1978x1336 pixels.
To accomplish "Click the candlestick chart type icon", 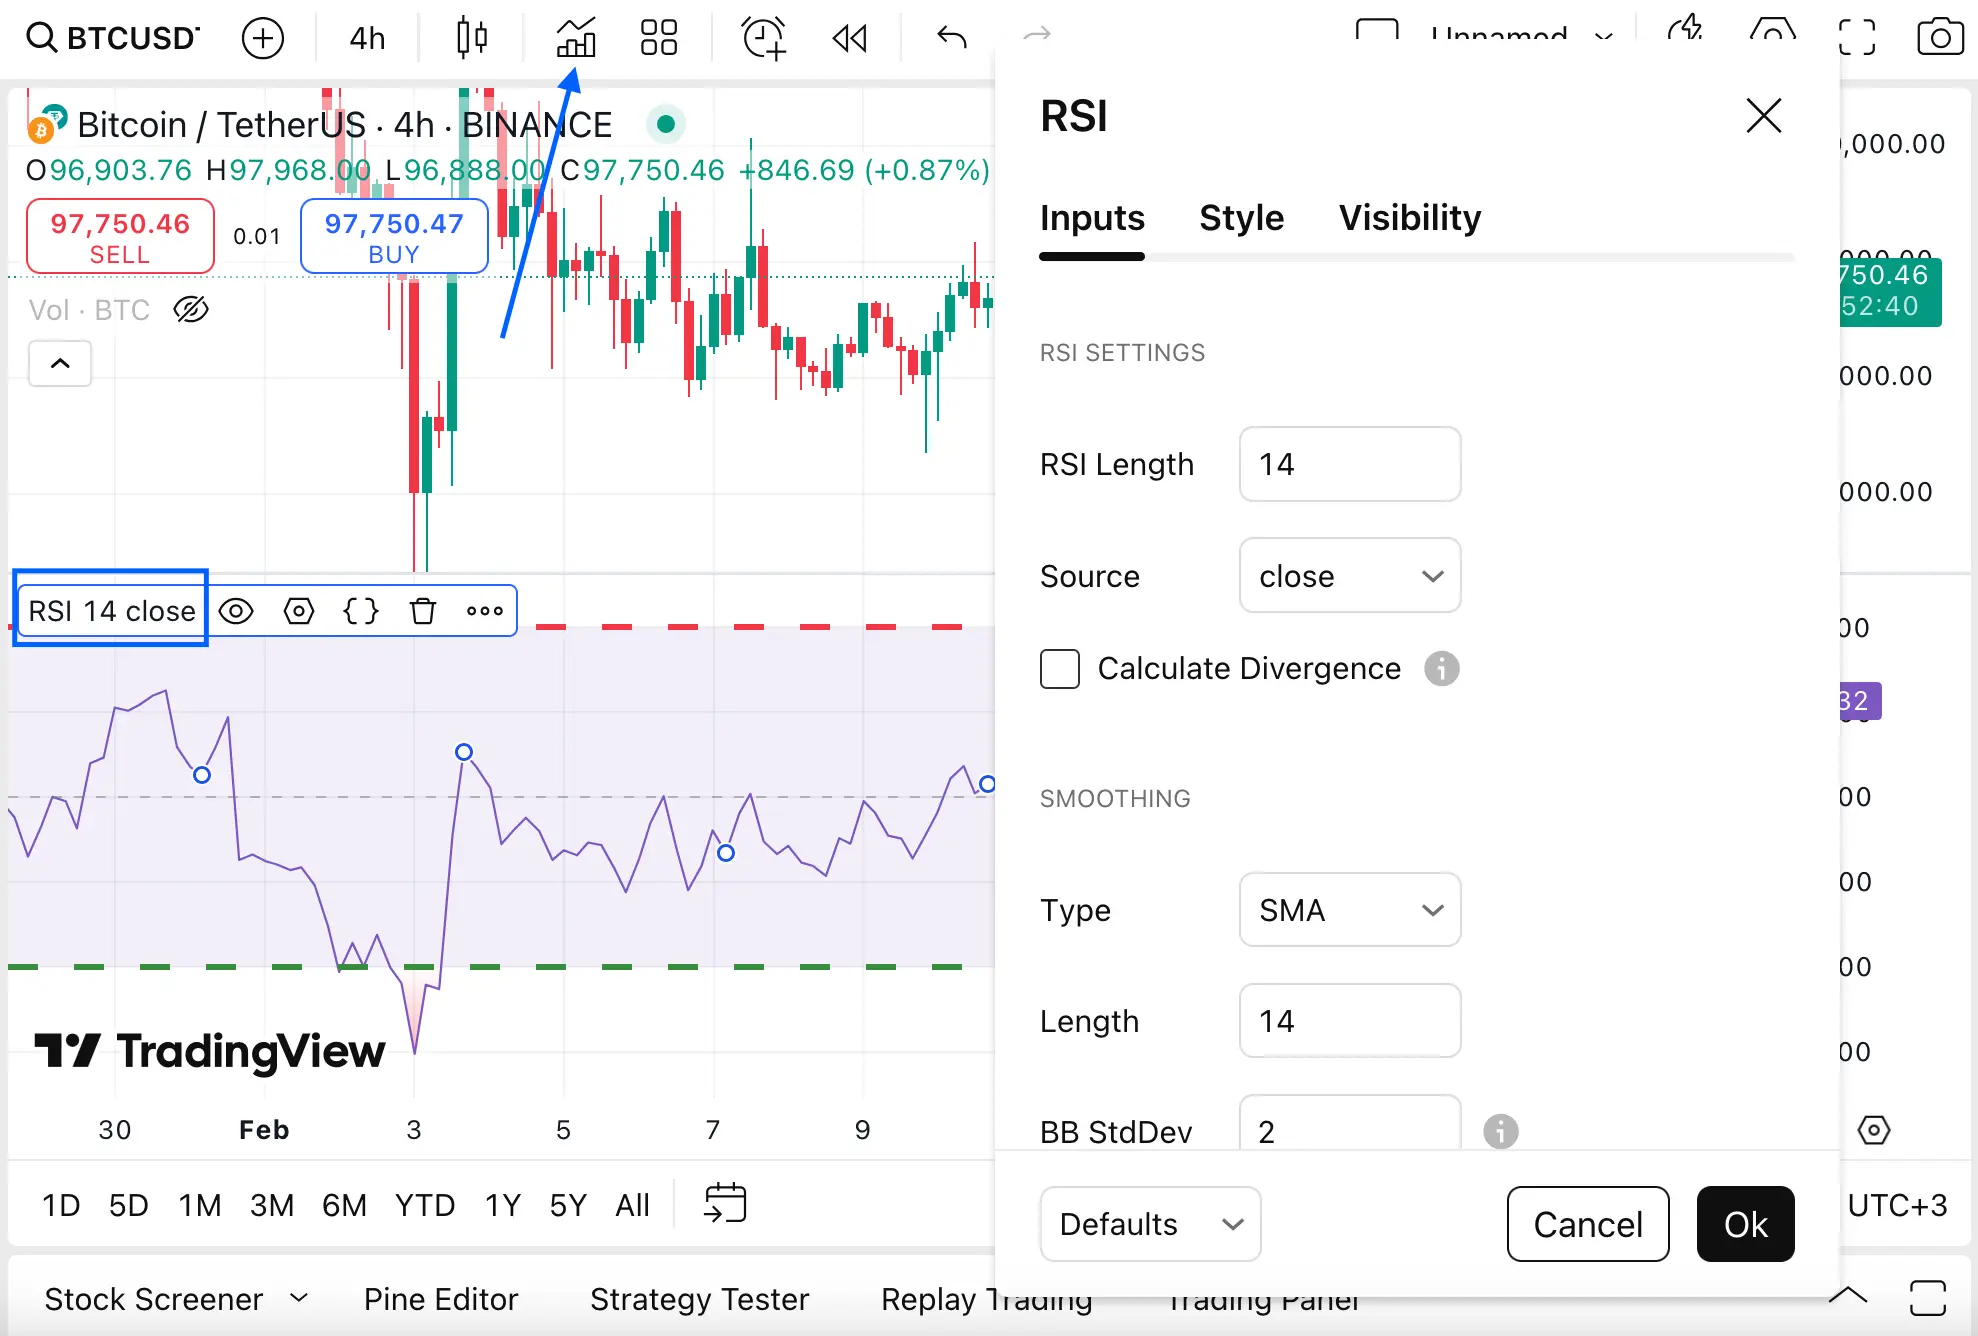I will coord(471,38).
